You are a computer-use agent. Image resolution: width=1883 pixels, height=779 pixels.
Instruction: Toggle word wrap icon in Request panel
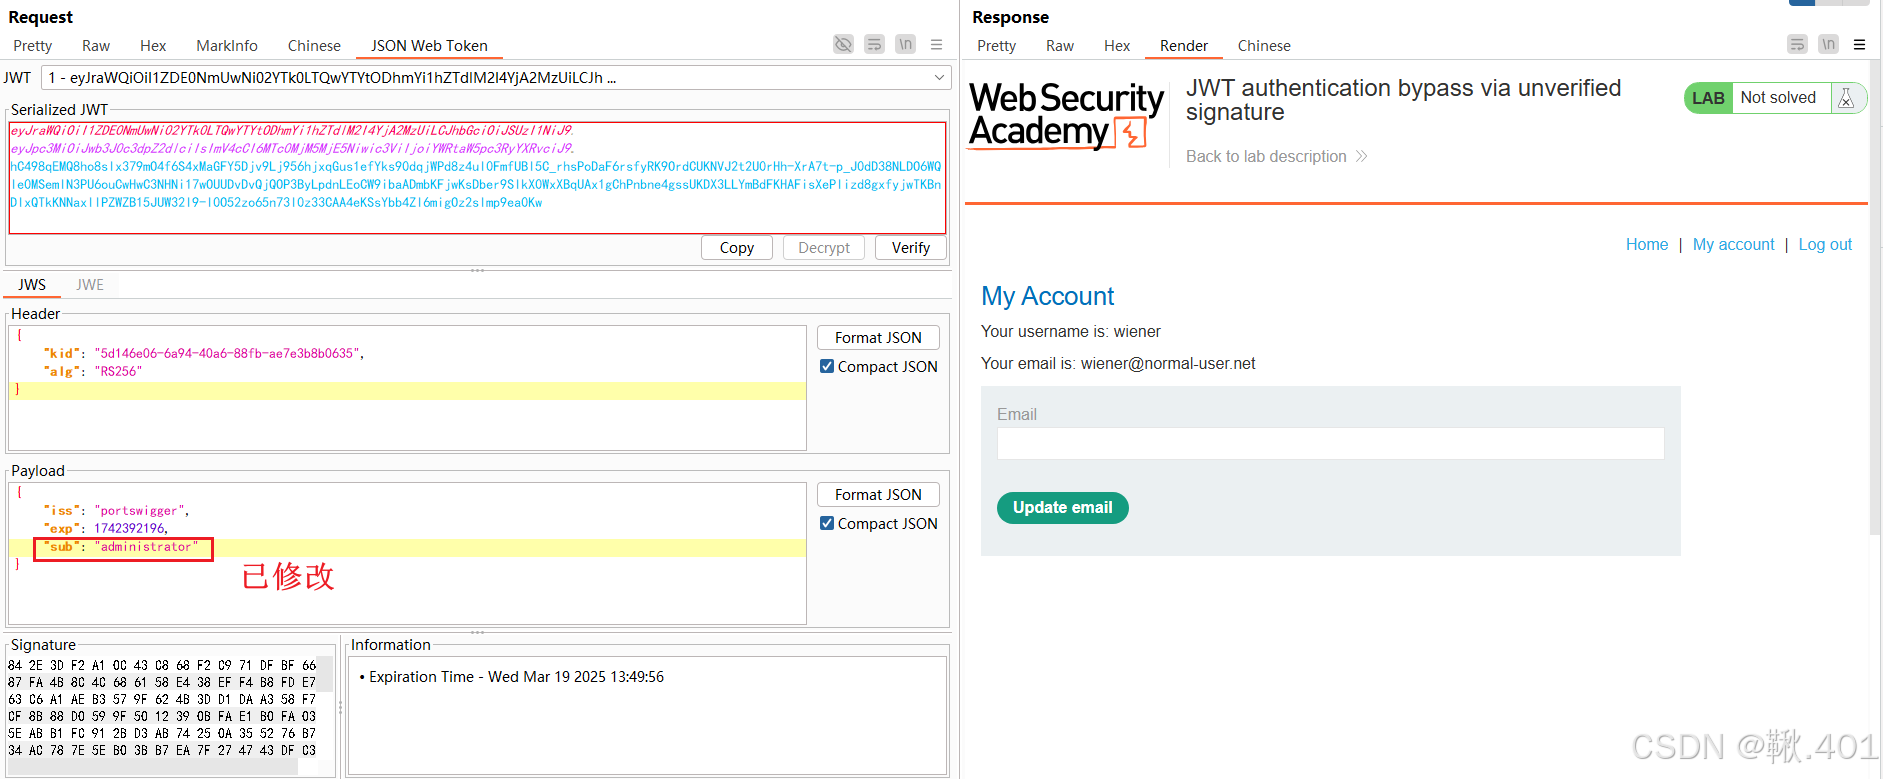pyautogui.click(x=875, y=44)
